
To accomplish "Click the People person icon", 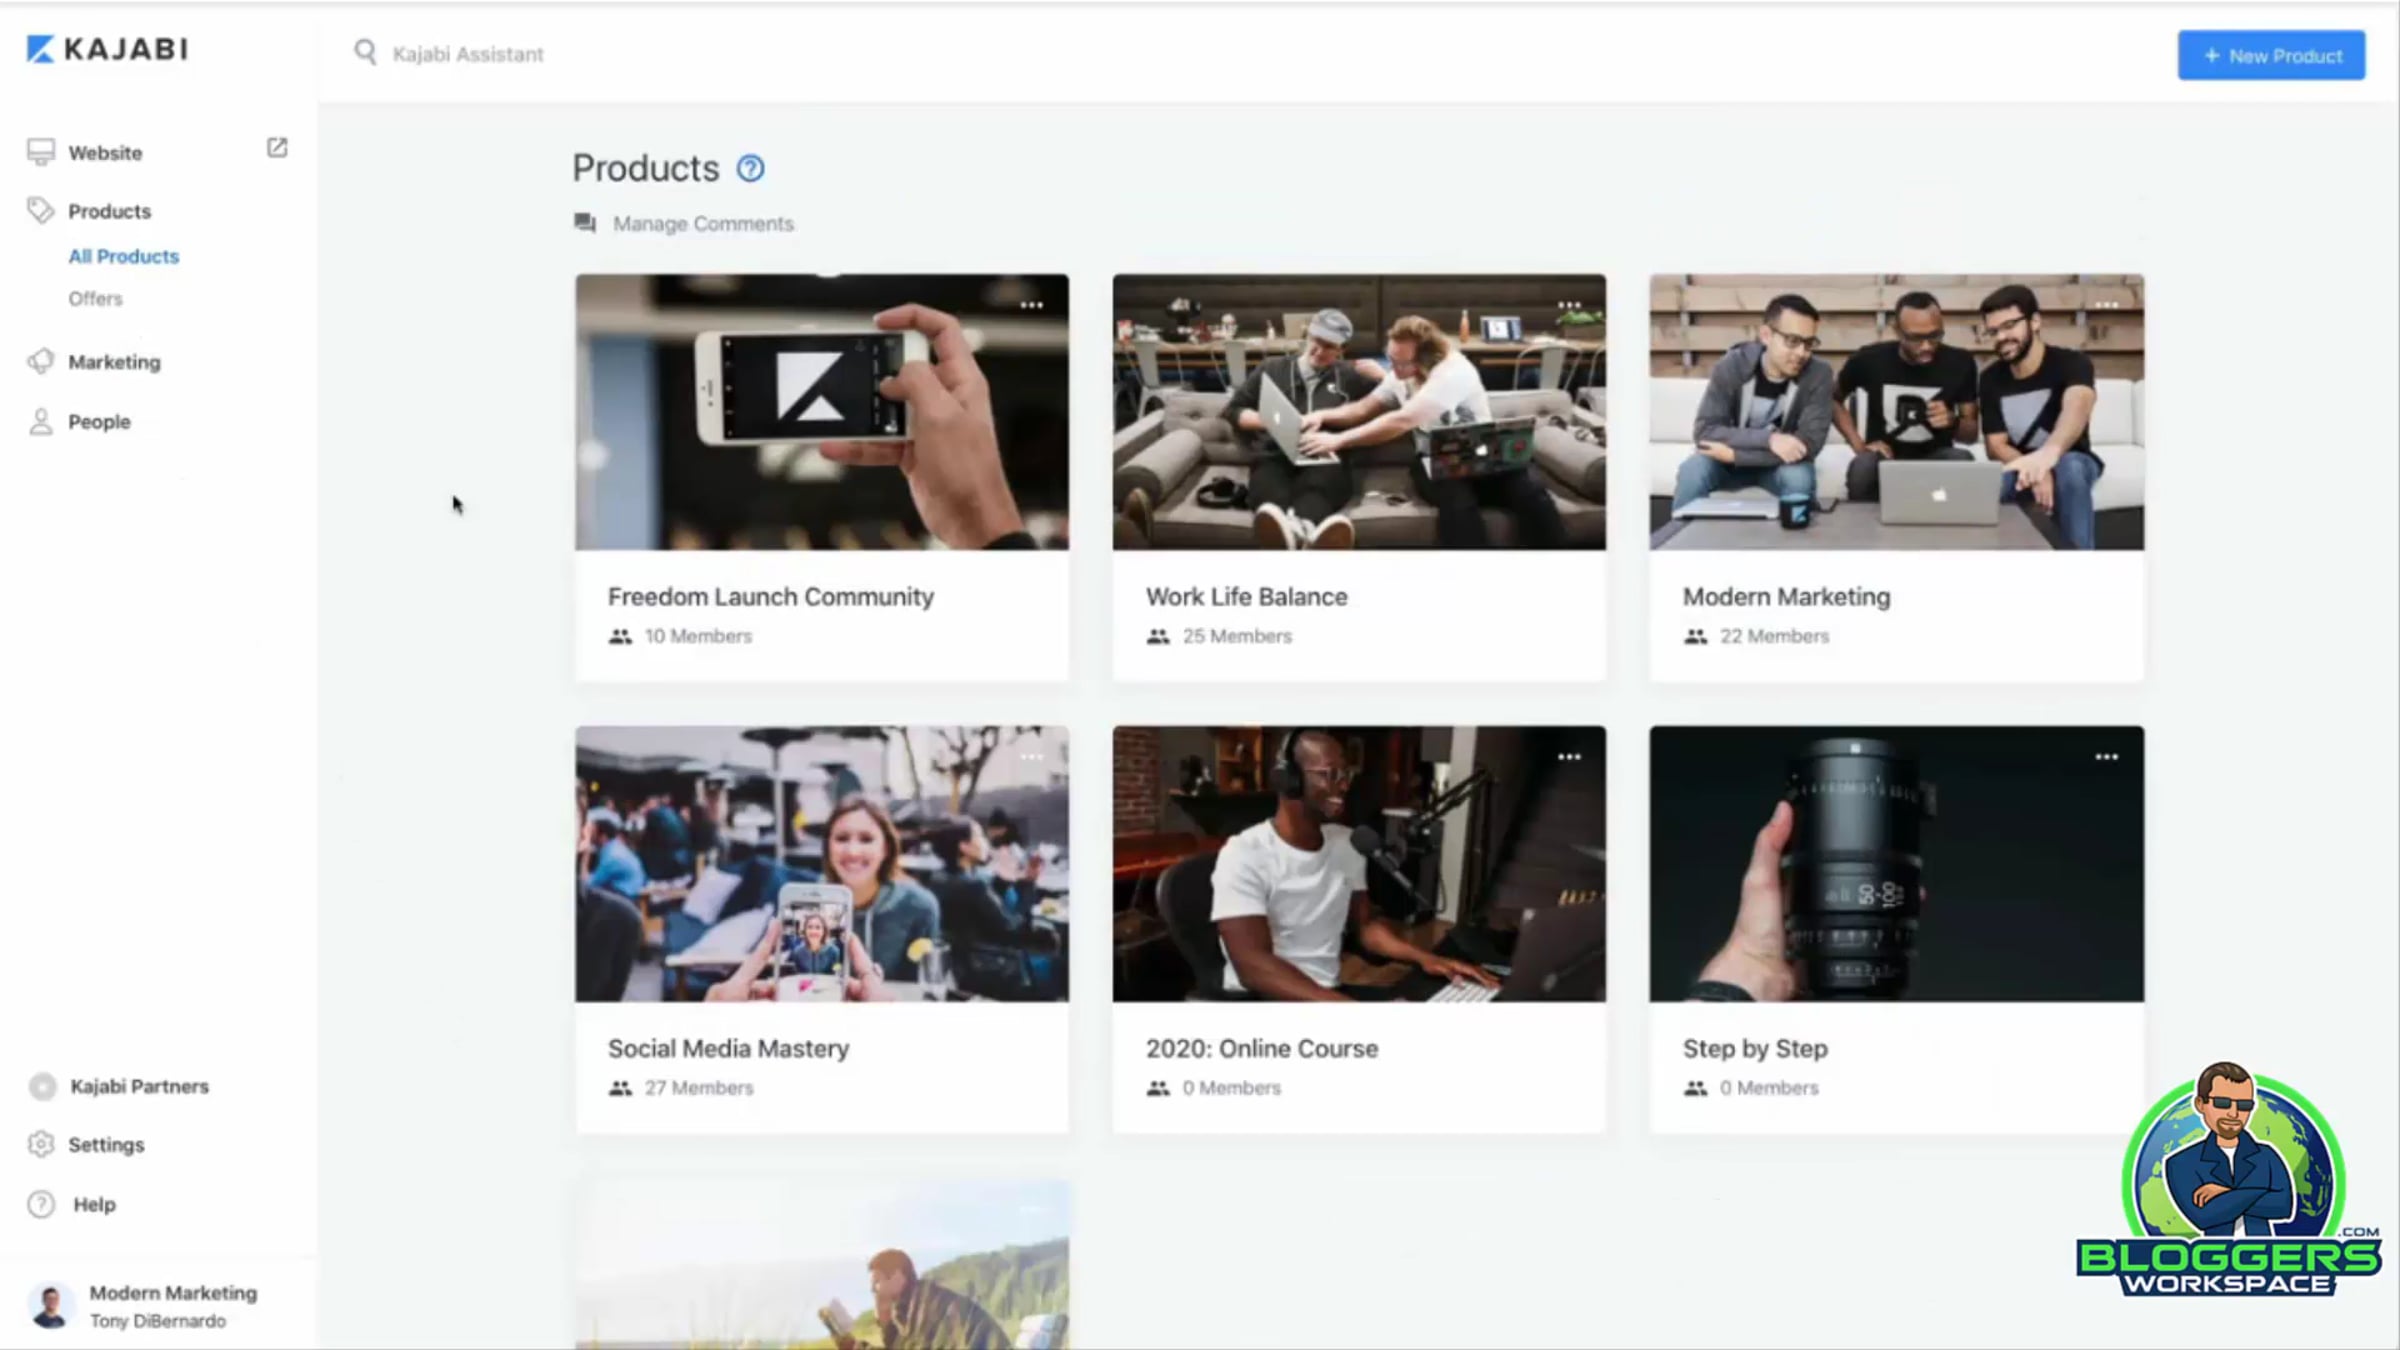I will tap(41, 421).
